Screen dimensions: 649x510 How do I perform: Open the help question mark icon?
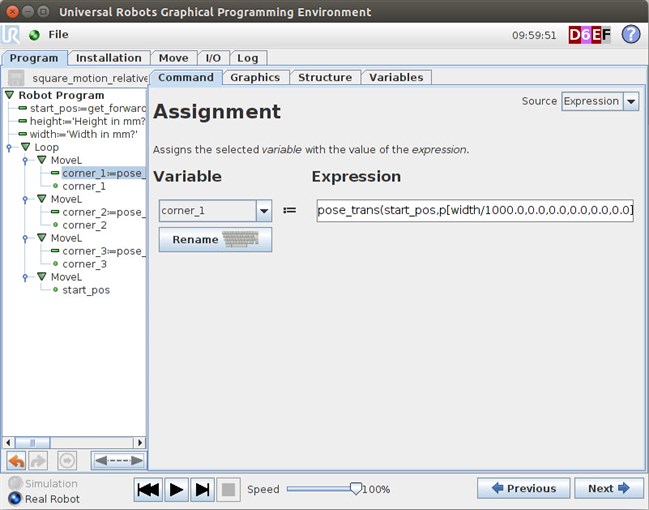point(630,34)
